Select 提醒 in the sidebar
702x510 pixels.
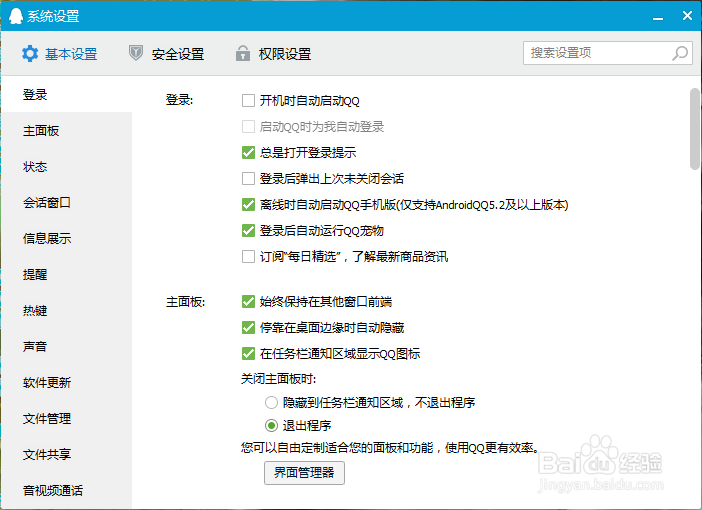pyautogui.click(x=66, y=274)
